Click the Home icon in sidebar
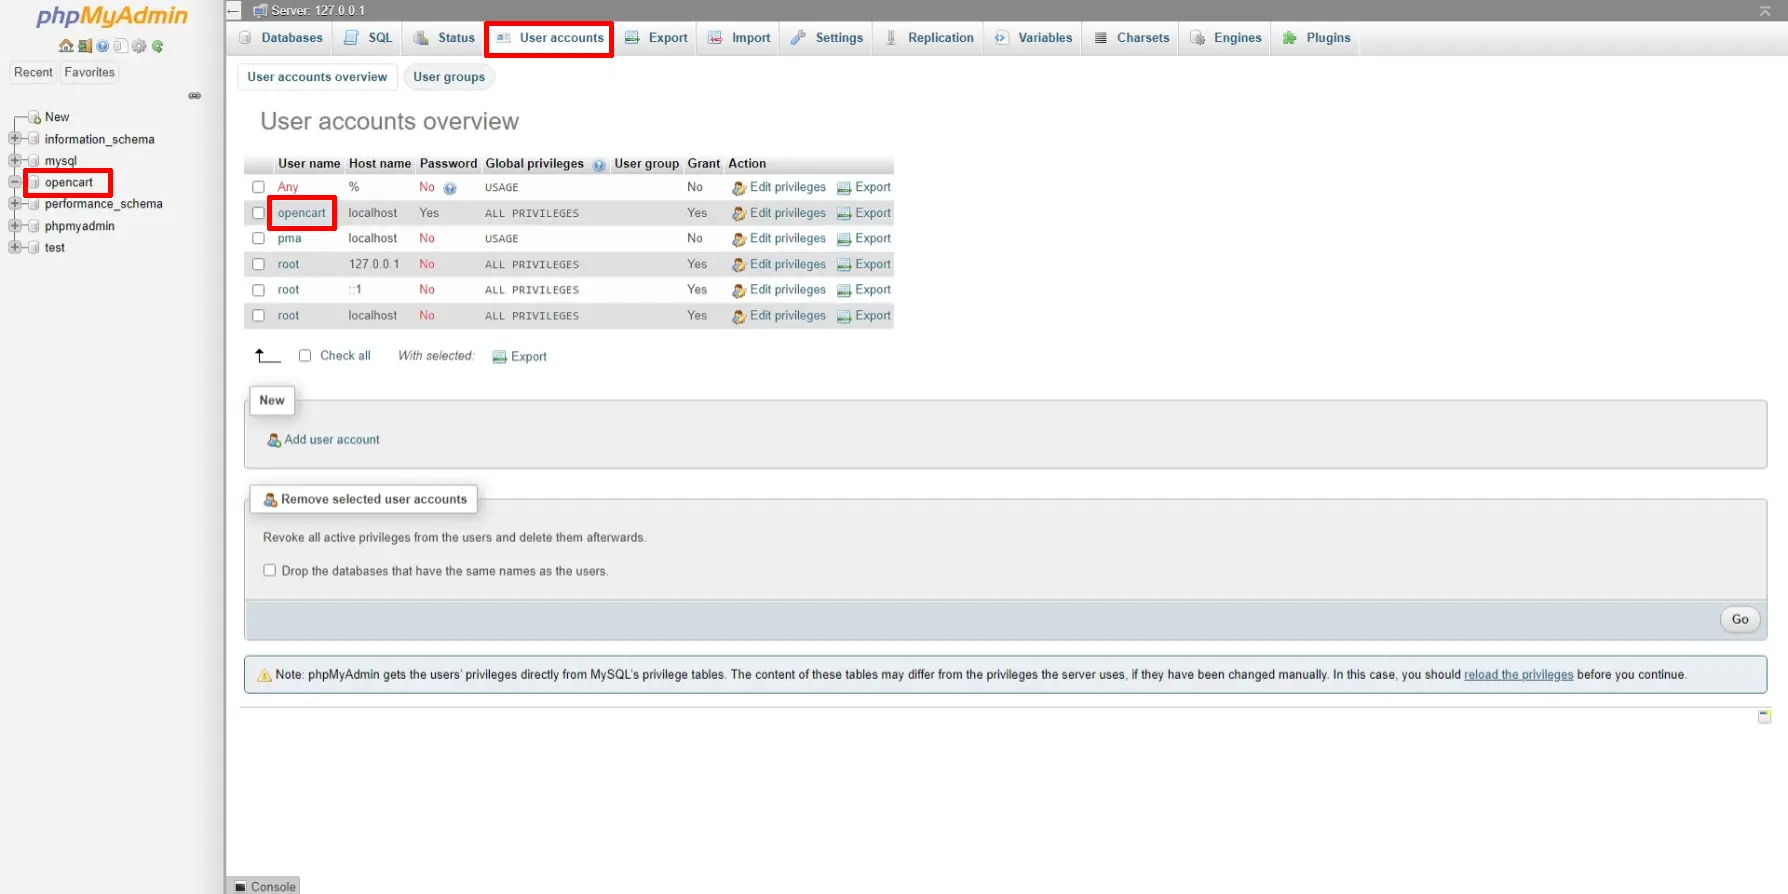Viewport: 1788px width, 894px height. click(66, 46)
